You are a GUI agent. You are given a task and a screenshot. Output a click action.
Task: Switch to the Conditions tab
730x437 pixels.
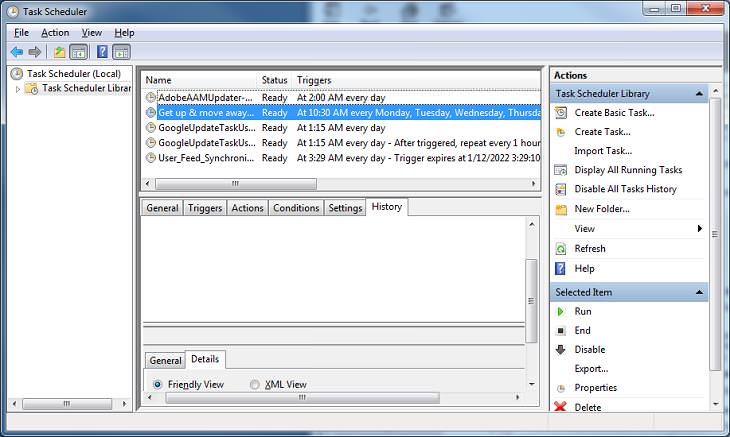pyautogui.click(x=296, y=208)
